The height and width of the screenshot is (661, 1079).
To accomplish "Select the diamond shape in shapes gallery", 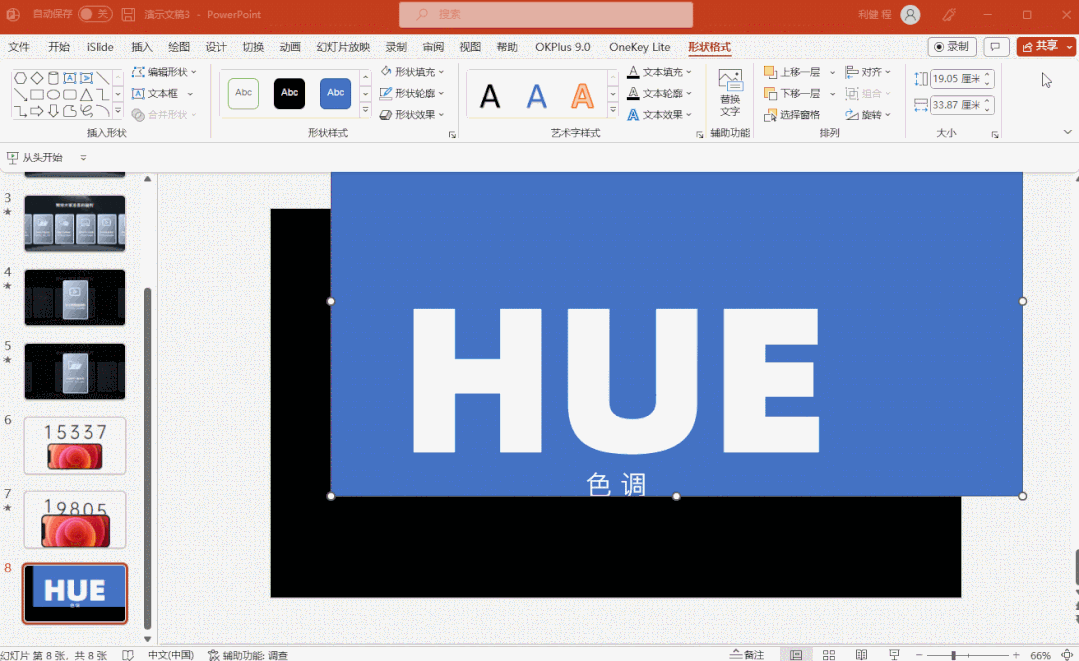I will point(37,78).
